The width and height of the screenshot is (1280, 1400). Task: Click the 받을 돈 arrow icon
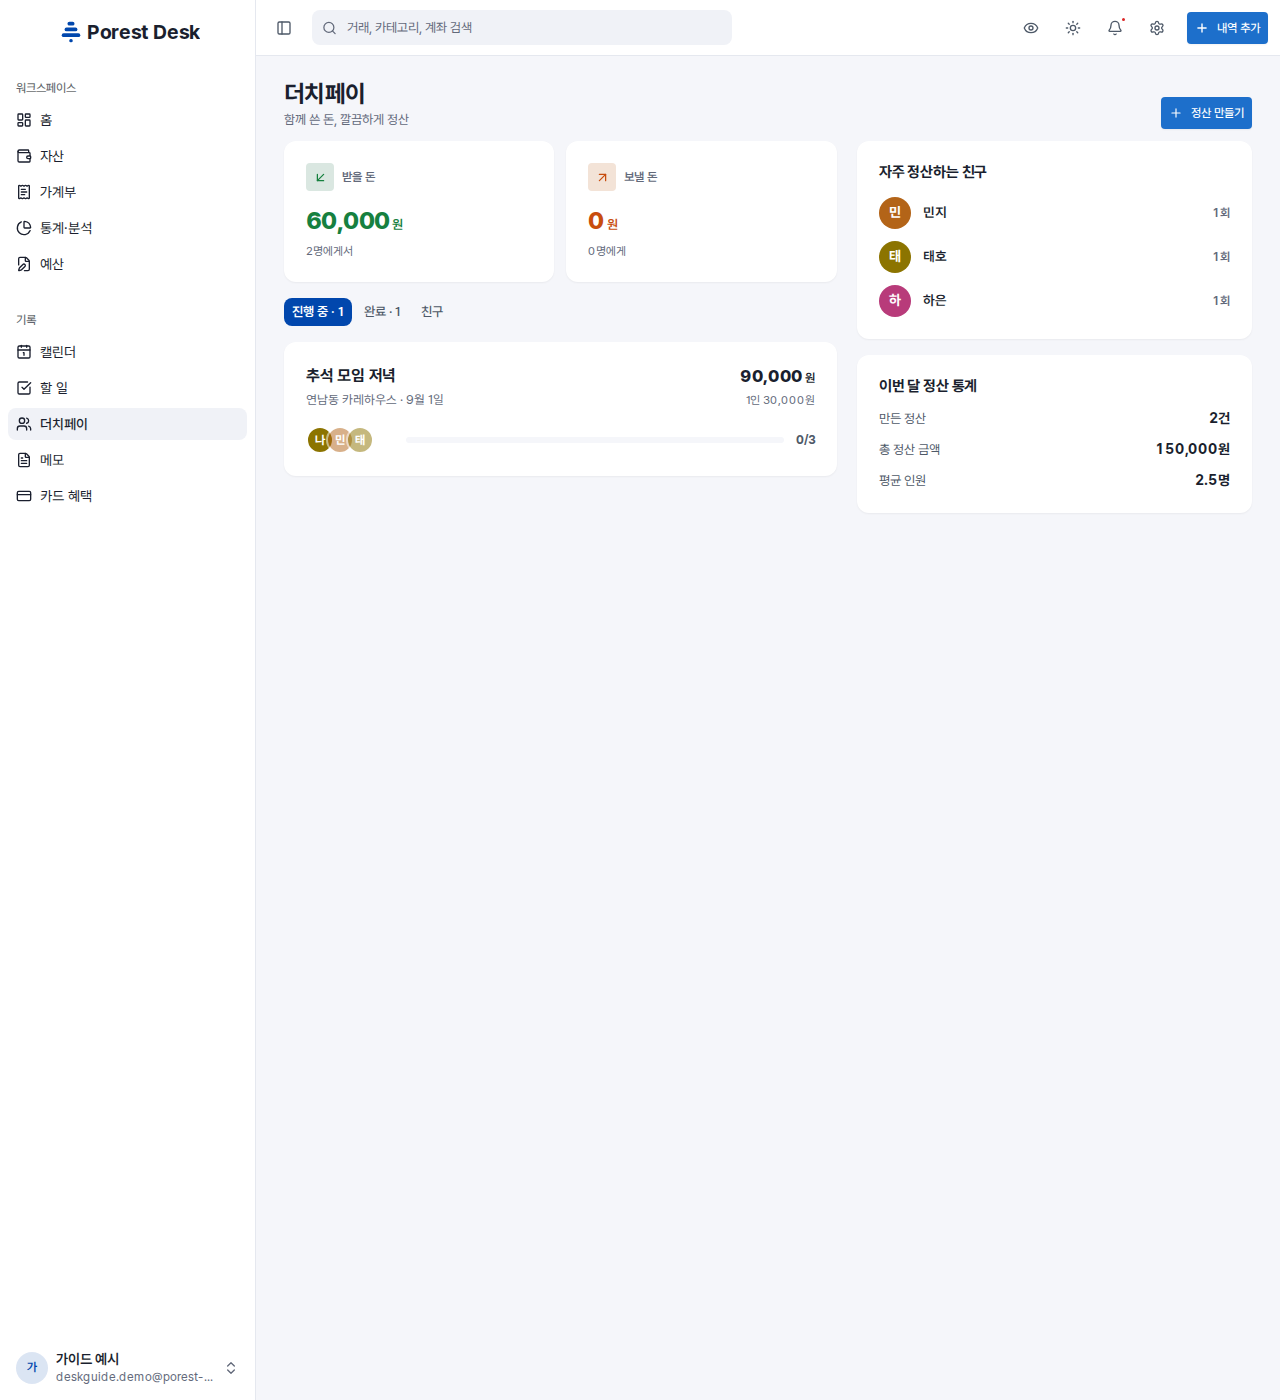point(320,177)
